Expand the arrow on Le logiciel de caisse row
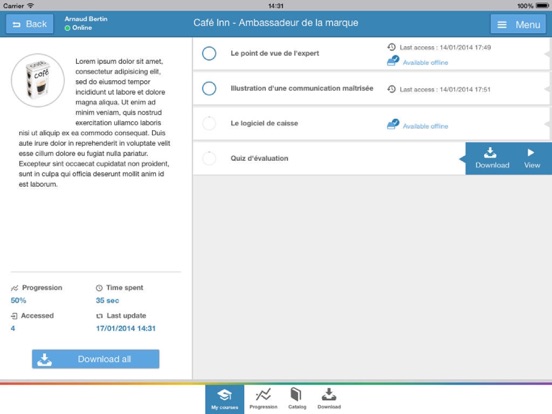 (x=547, y=123)
